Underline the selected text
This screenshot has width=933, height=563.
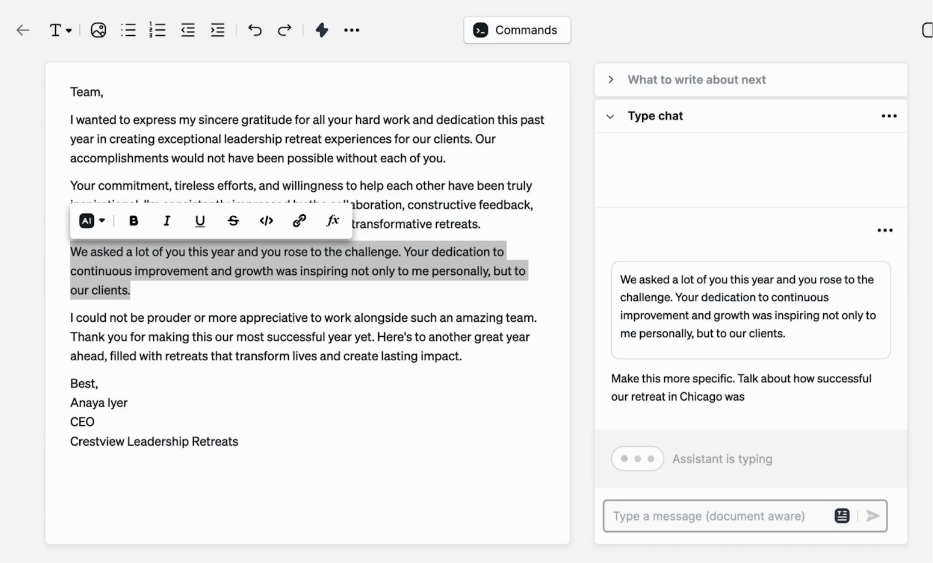[200, 221]
